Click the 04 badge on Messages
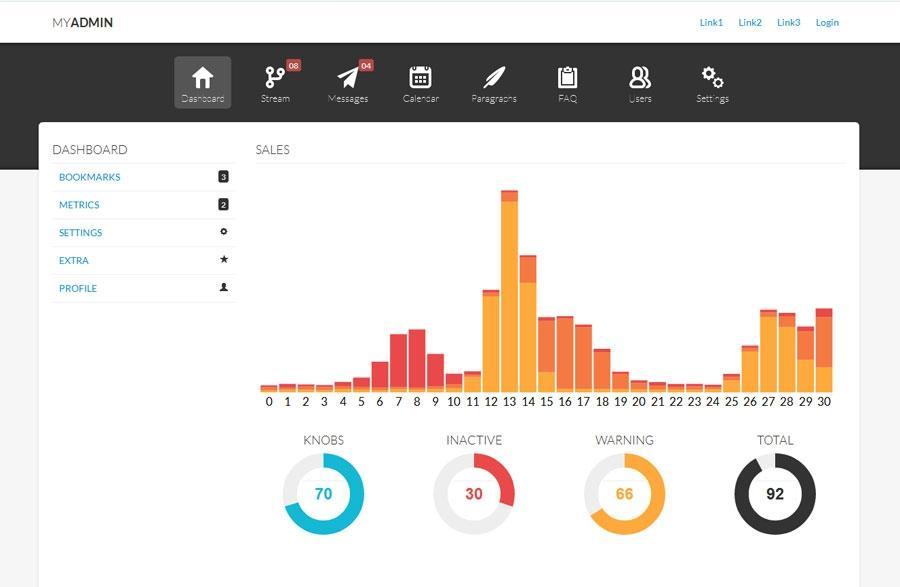The height and width of the screenshot is (587, 900). coord(366,65)
